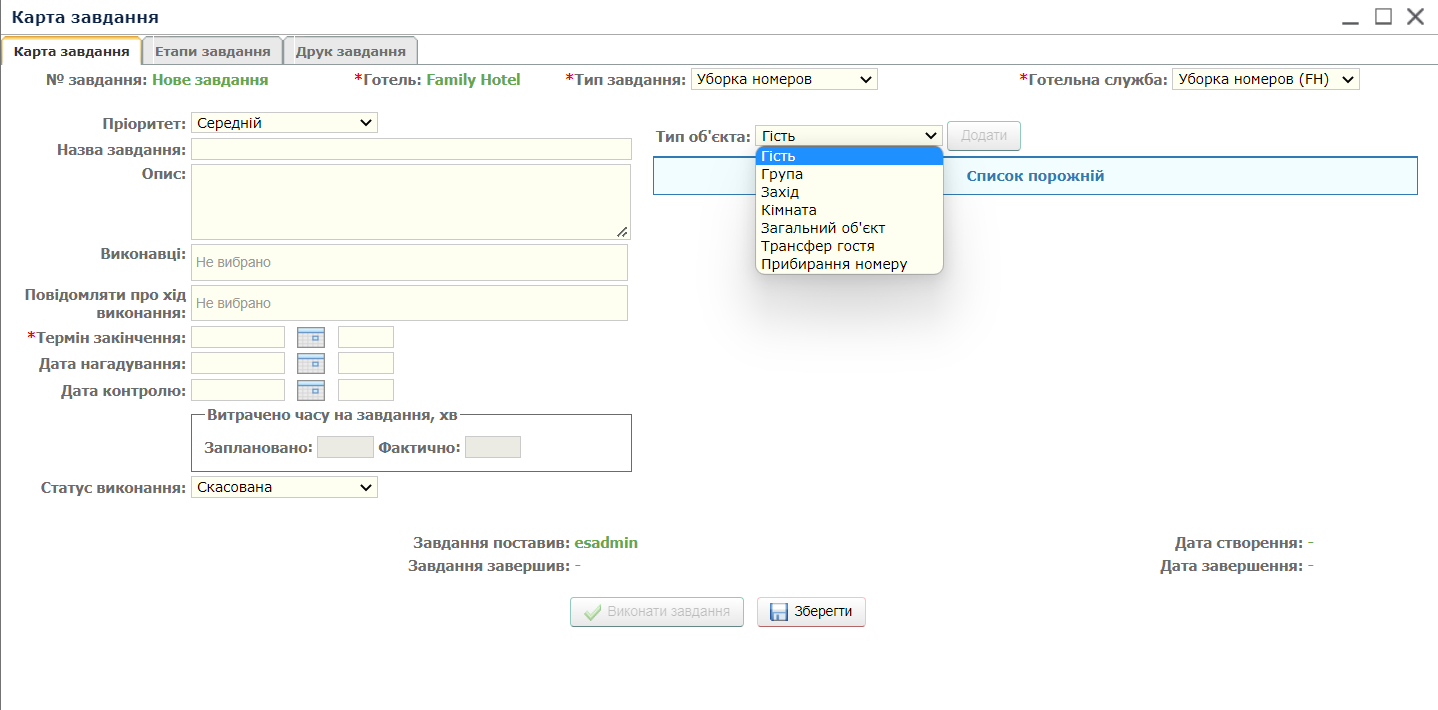Click into the Опис text area
The width and height of the screenshot is (1438, 710).
[x=410, y=202]
